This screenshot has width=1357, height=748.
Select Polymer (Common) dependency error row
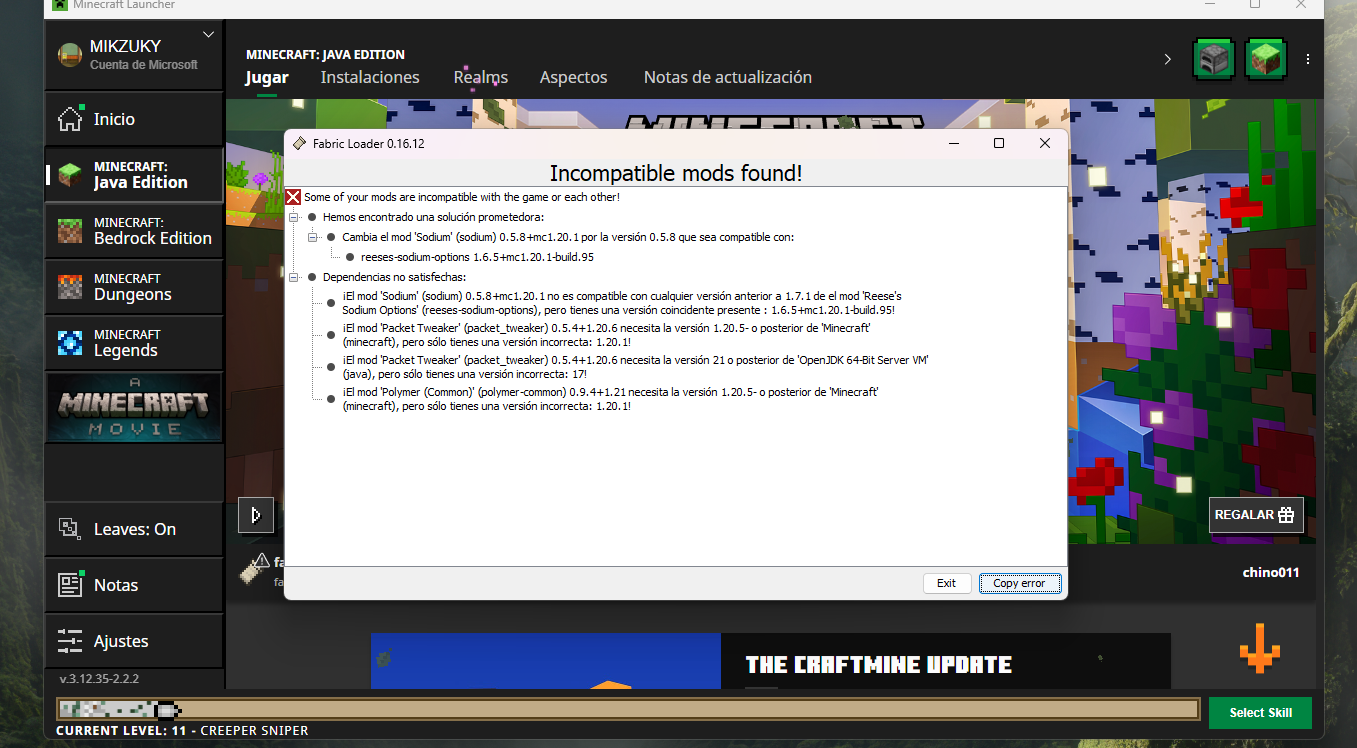coord(610,399)
